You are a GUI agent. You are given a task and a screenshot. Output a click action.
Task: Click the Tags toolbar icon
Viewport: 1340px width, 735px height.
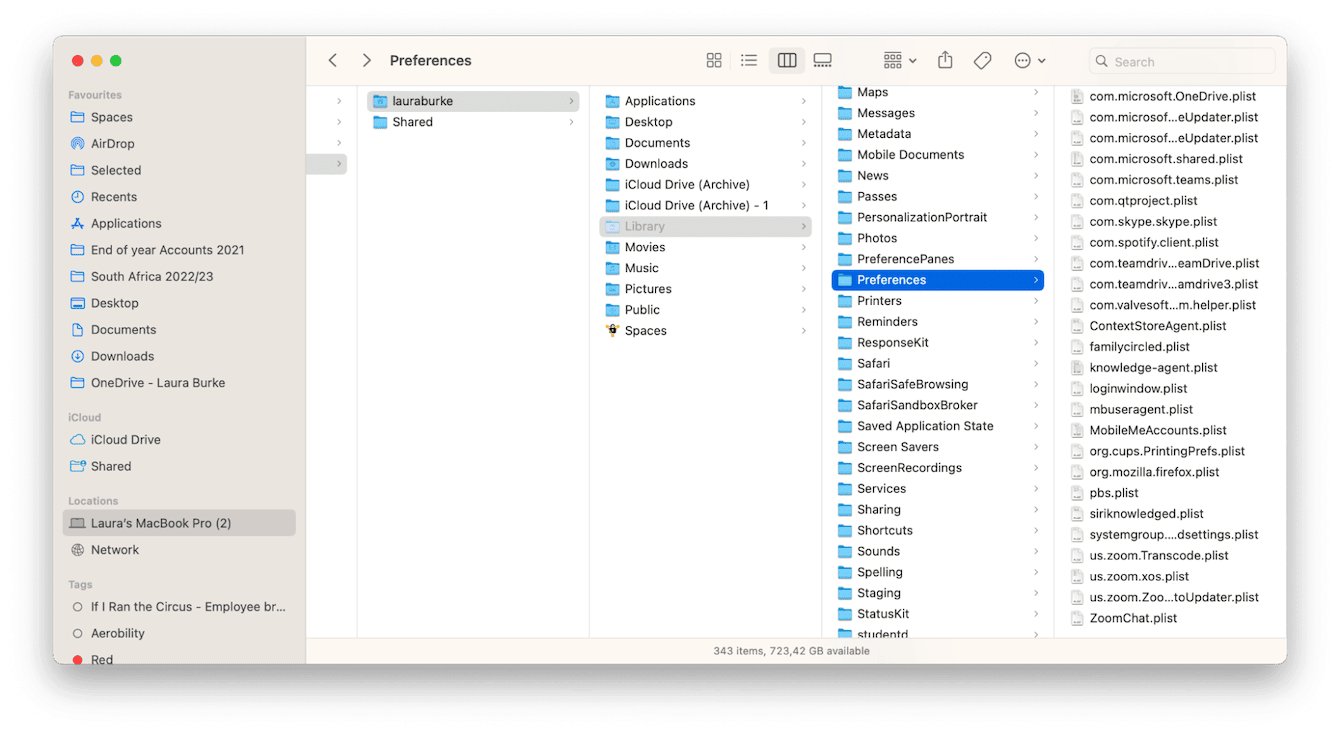982,60
